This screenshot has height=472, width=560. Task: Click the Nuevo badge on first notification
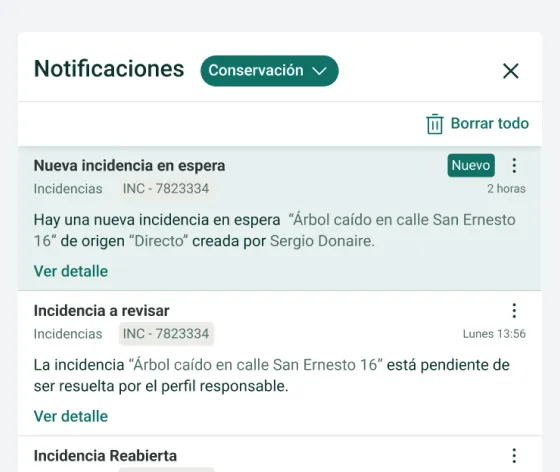pos(471,165)
